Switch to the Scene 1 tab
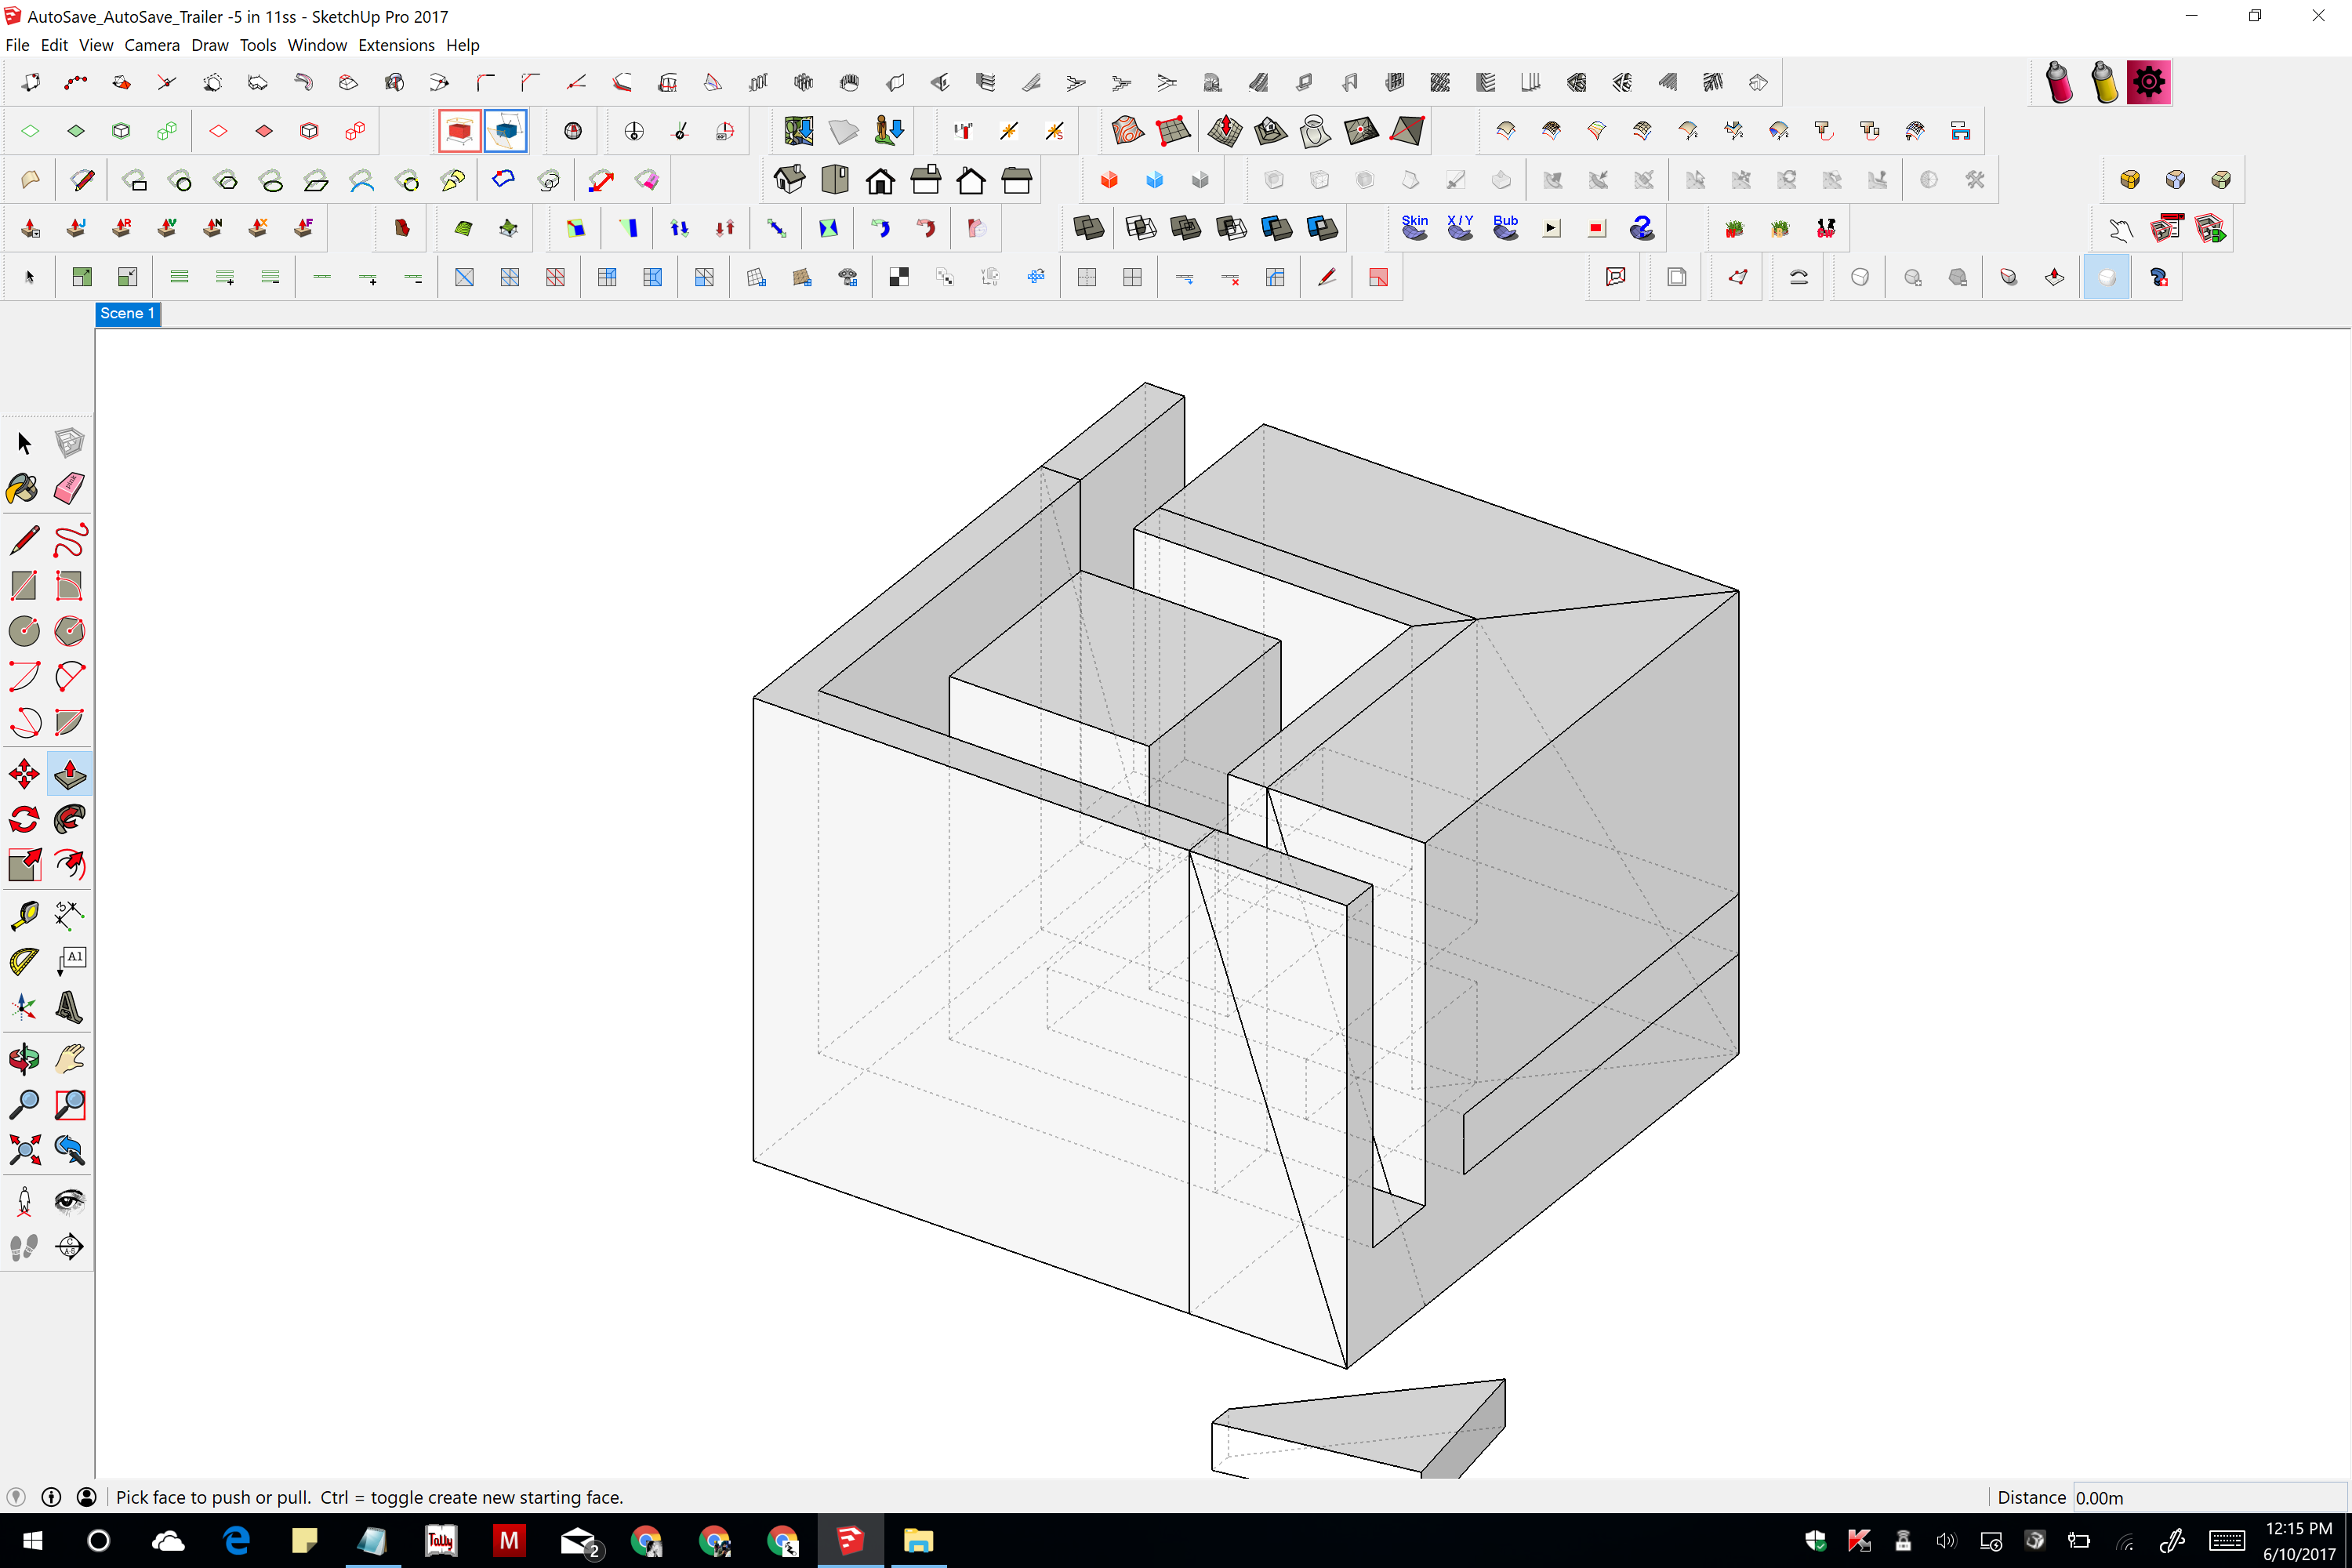 click(x=128, y=314)
